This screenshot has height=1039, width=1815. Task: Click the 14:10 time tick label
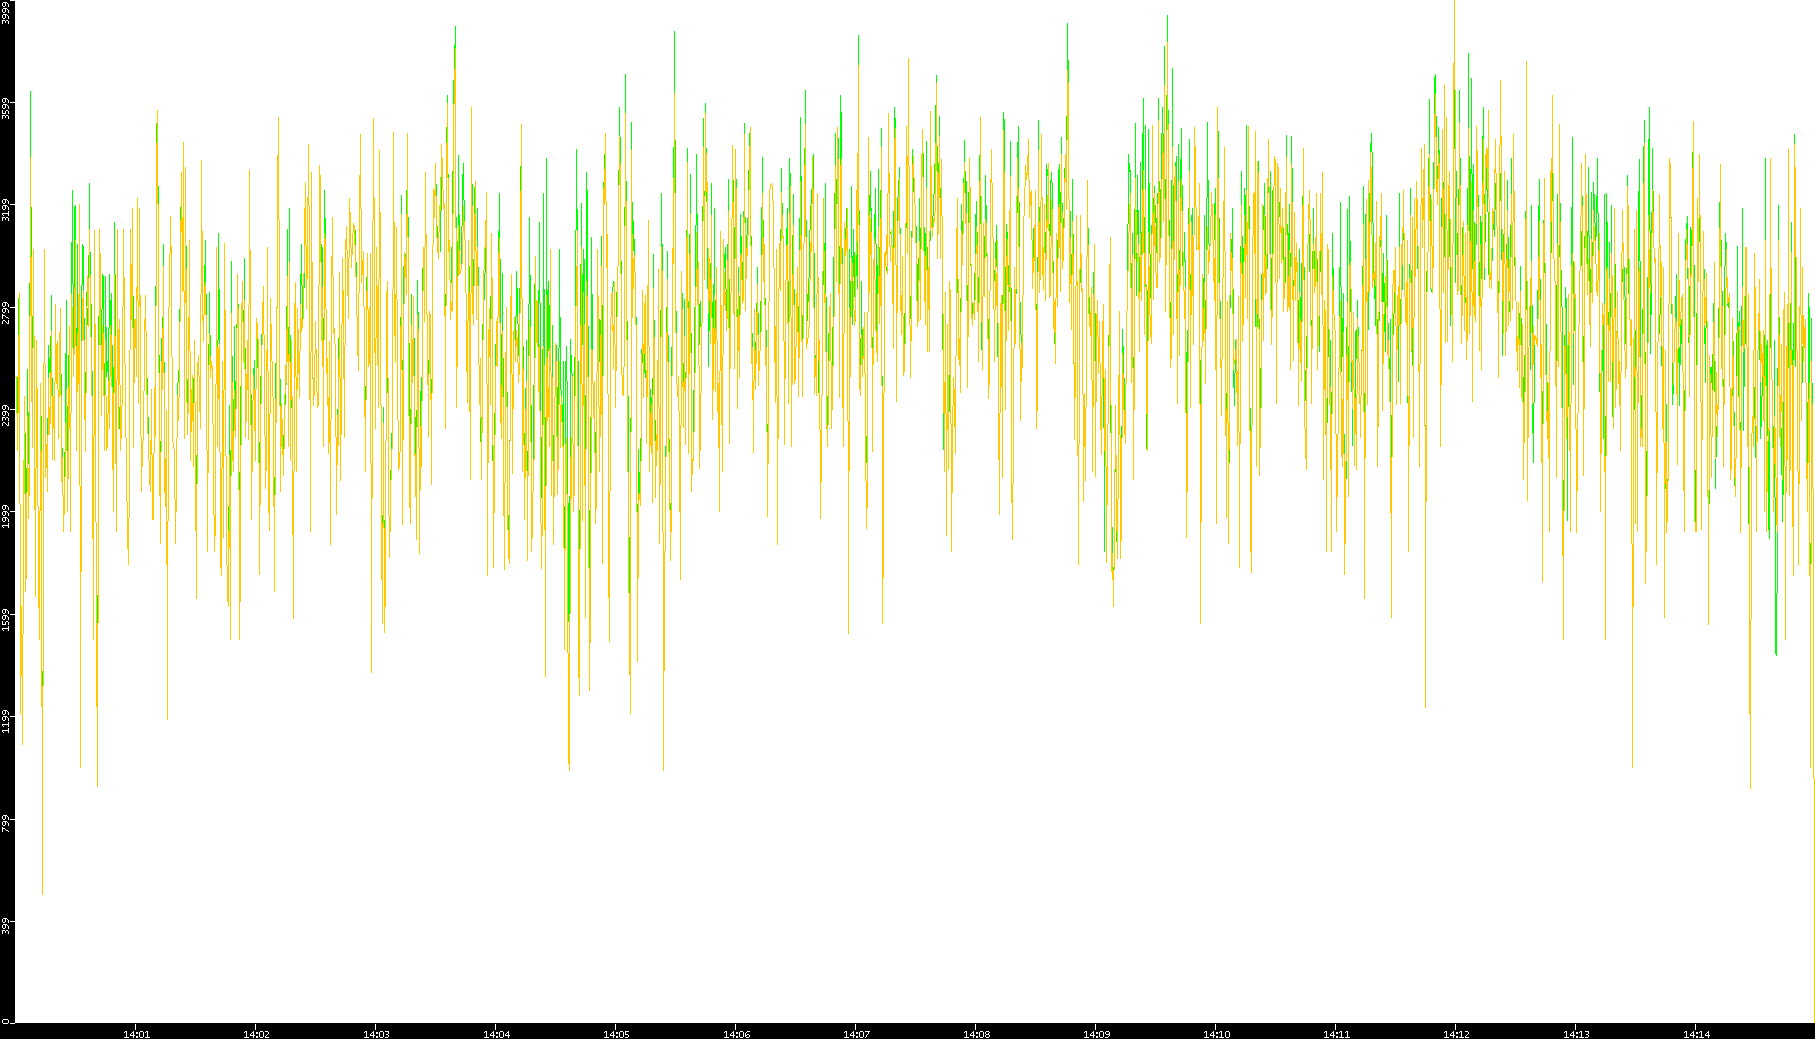(1216, 1034)
